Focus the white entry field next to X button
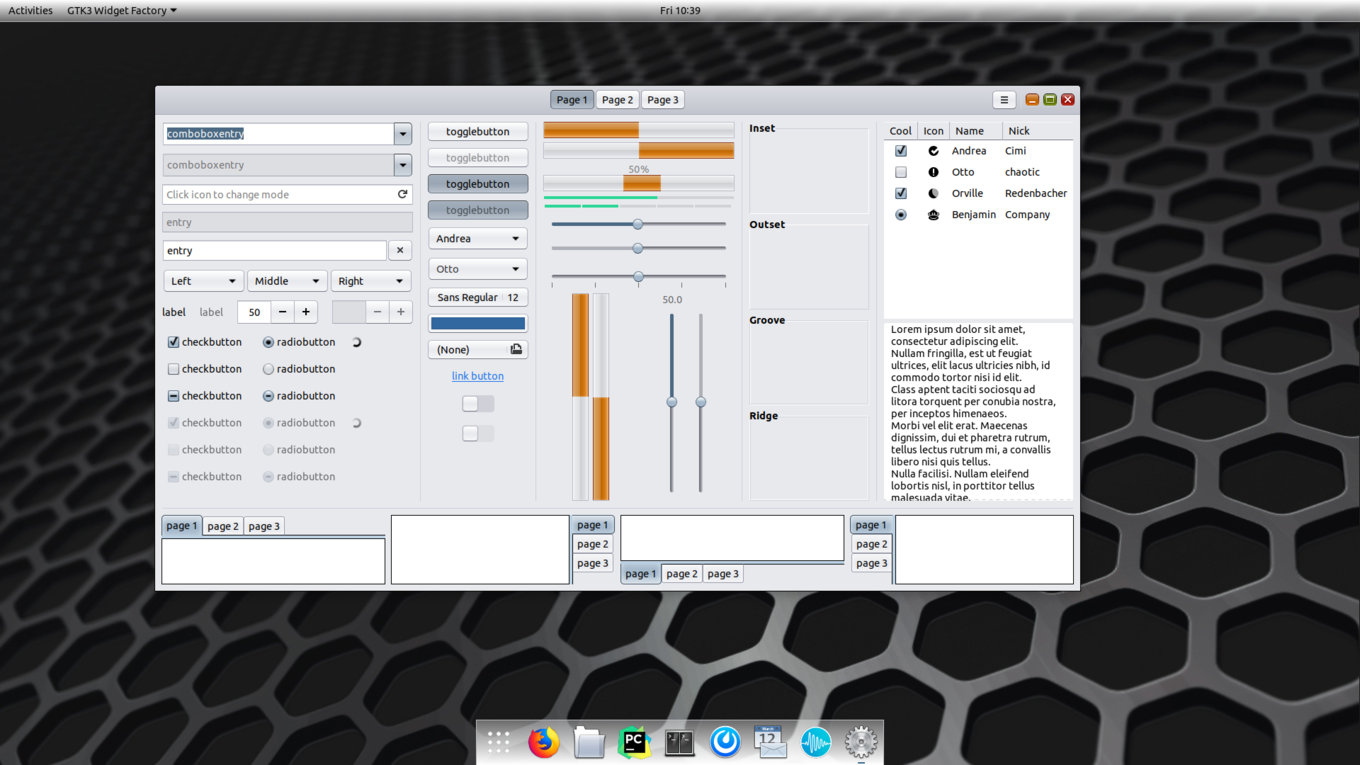 275,251
